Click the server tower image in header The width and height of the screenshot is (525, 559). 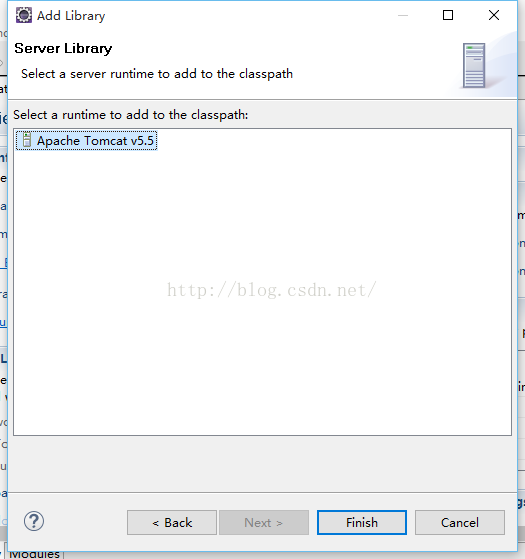474,65
